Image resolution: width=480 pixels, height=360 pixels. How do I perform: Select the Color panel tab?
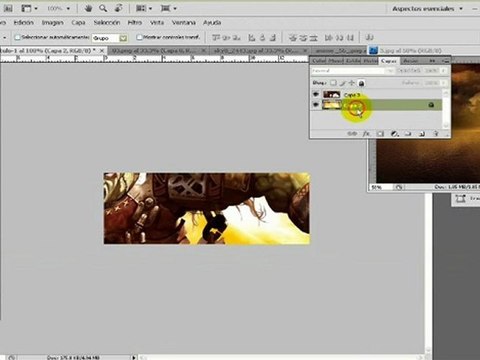pos(319,61)
